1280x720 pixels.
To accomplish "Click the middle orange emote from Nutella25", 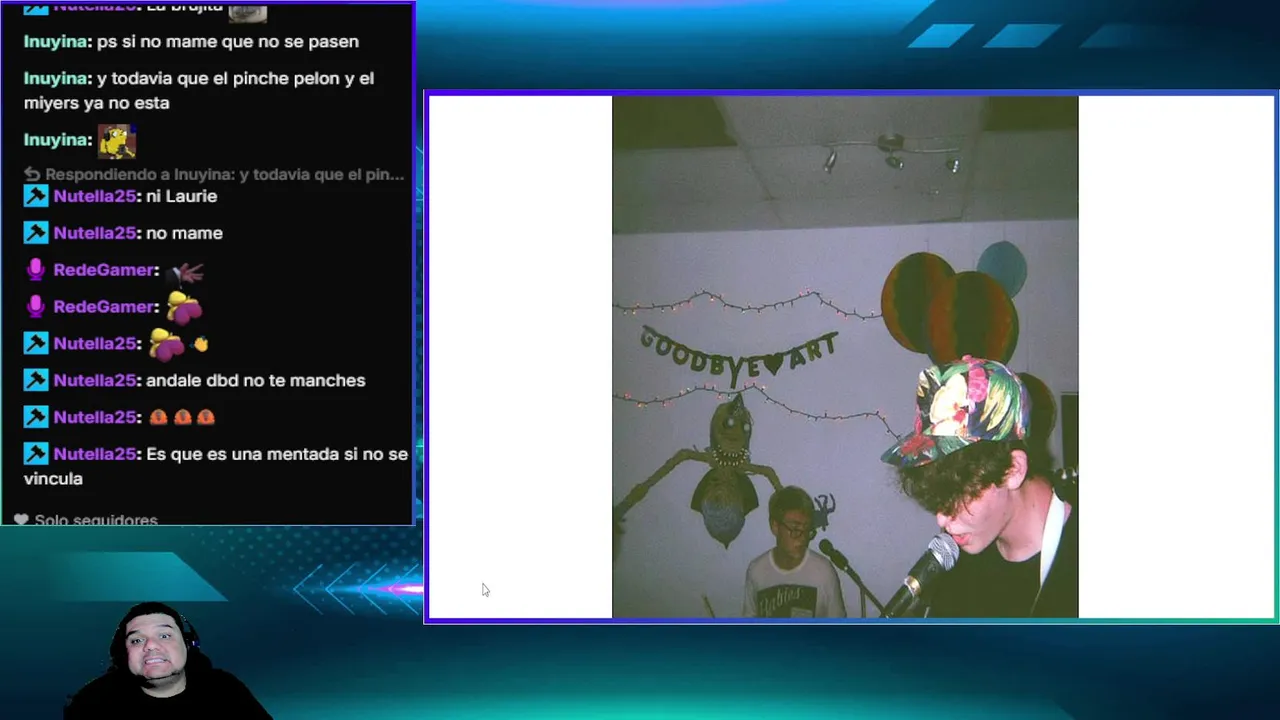I will (x=182, y=417).
